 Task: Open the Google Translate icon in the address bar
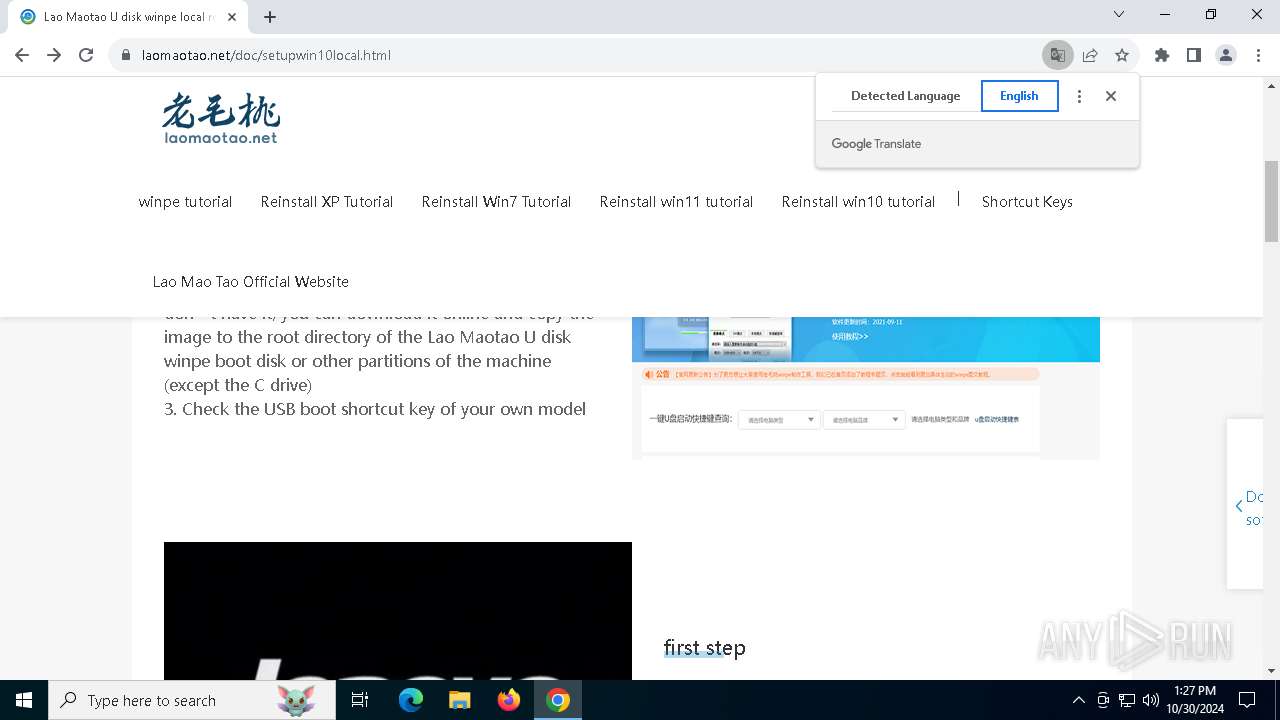pyautogui.click(x=1057, y=55)
